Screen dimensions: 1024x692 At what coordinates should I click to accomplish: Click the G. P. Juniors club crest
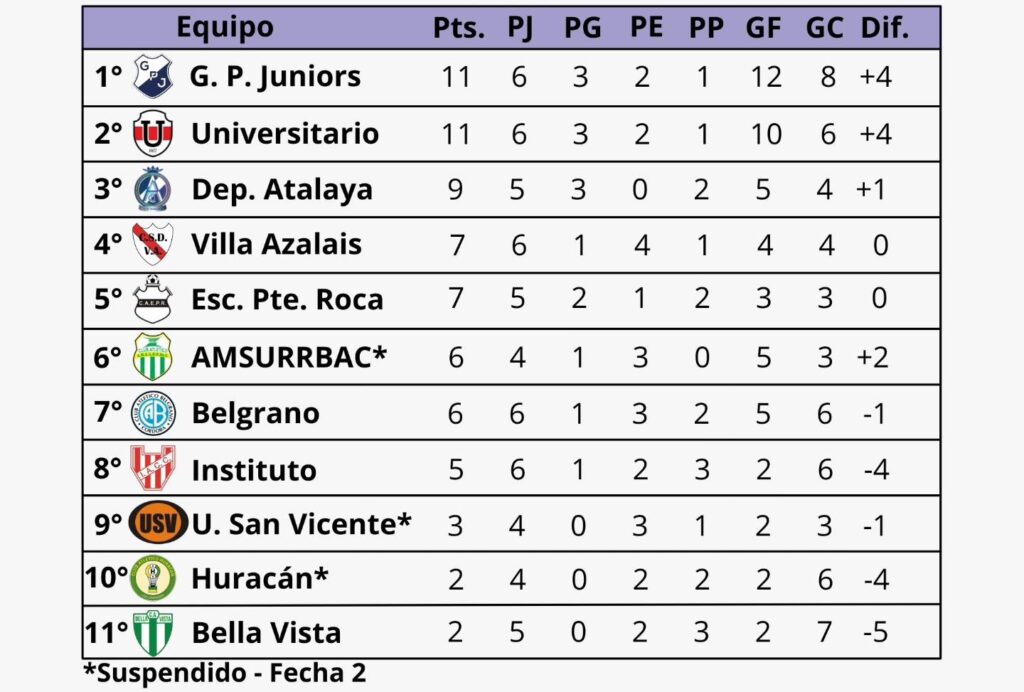pos(153,77)
